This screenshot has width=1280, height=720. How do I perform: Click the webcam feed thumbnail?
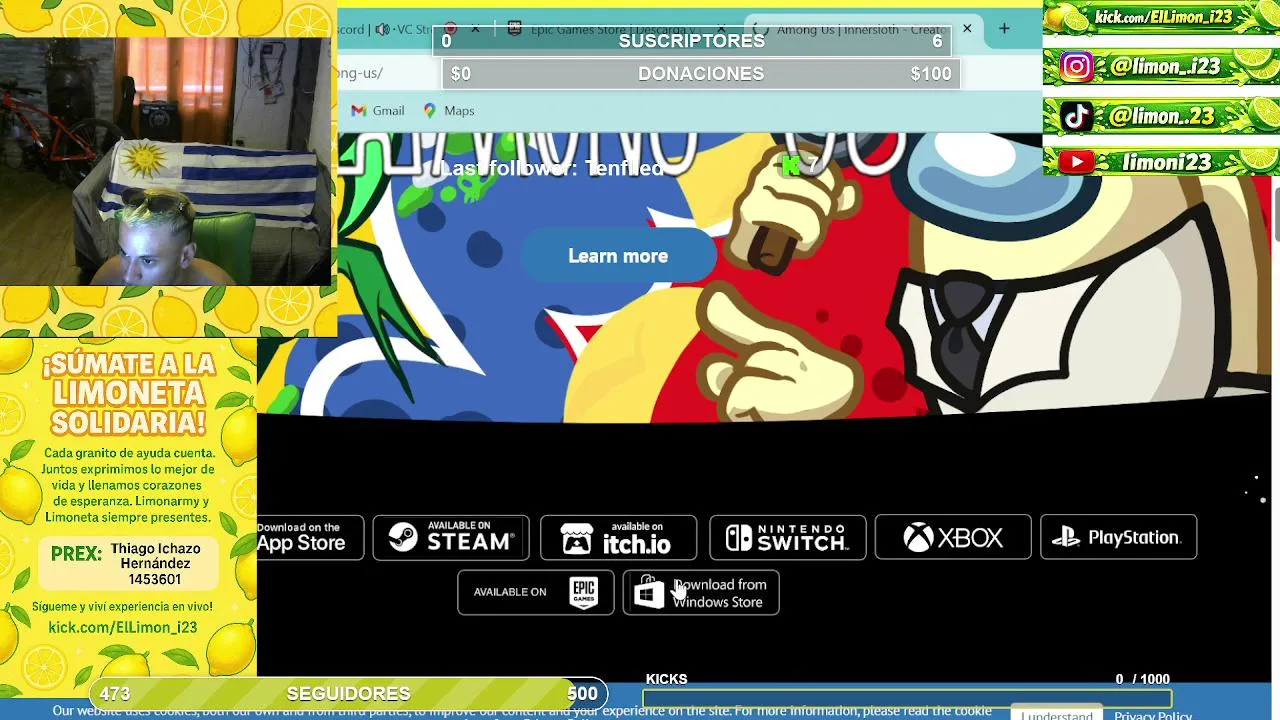[x=165, y=161]
